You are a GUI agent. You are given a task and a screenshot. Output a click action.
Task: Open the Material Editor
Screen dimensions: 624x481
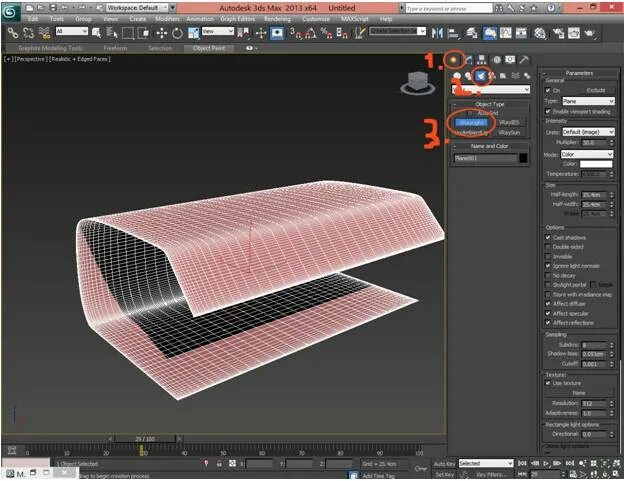[540, 33]
